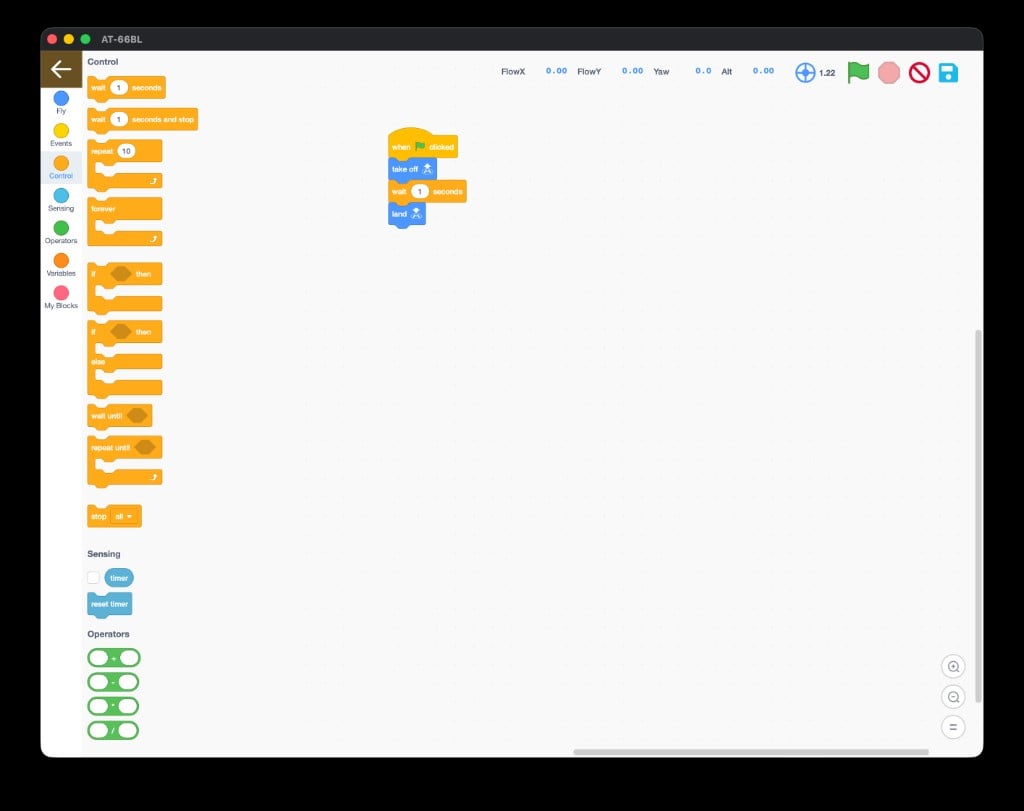1024x811 pixels.
Task: Click the FlowX value readout
Action: tap(556, 71)
